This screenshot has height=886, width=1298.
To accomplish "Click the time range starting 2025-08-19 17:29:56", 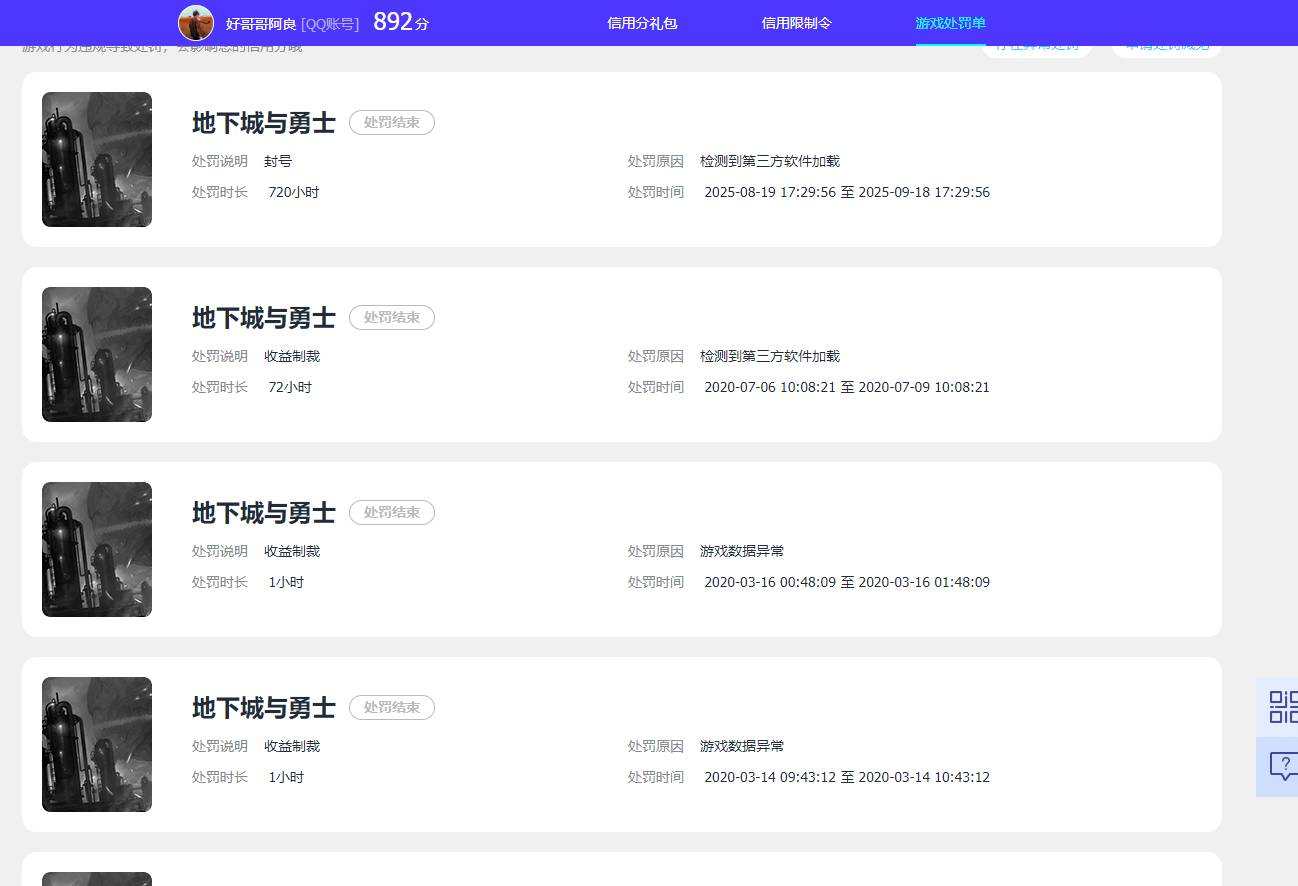I will point(847,192).
